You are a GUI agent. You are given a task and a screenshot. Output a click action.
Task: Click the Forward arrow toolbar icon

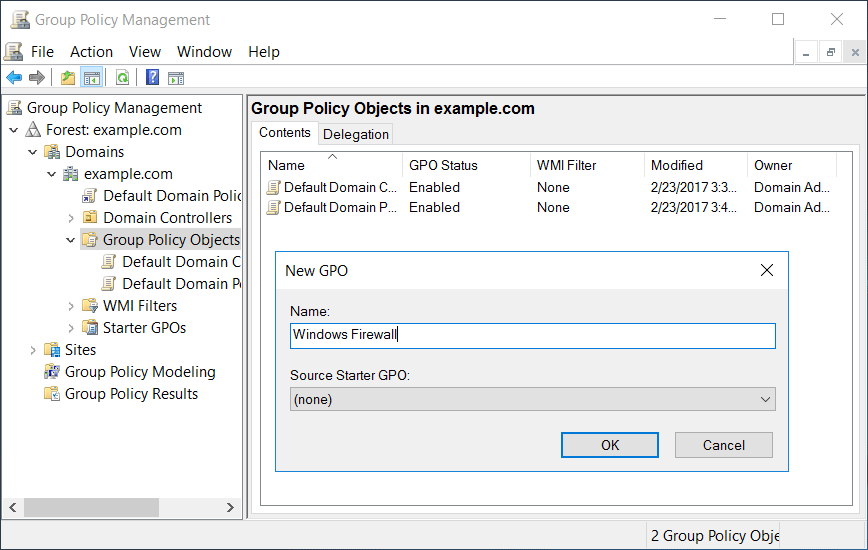click(37, 77)
